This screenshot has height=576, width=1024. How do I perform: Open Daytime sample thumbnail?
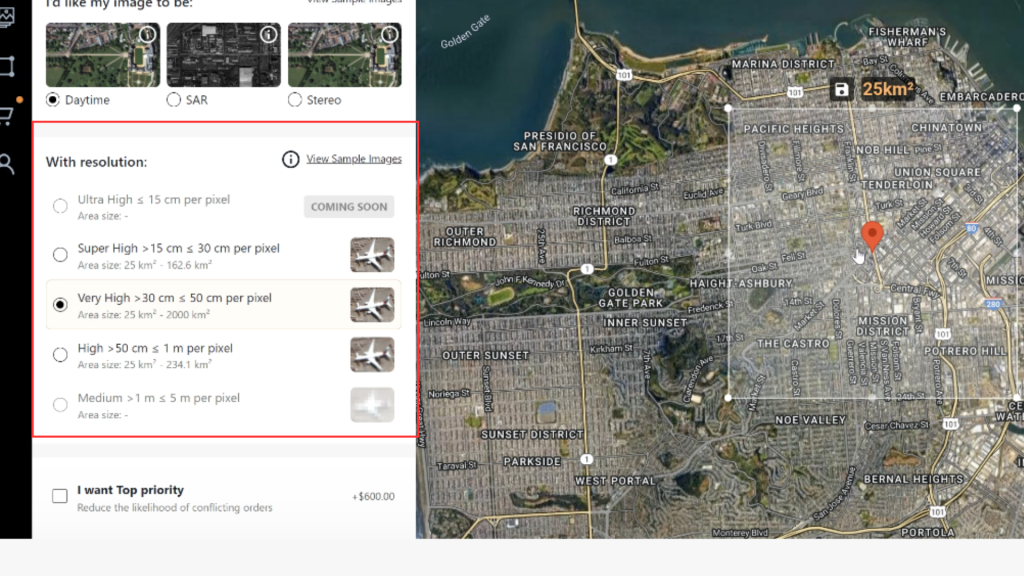[x=103, y=55]
